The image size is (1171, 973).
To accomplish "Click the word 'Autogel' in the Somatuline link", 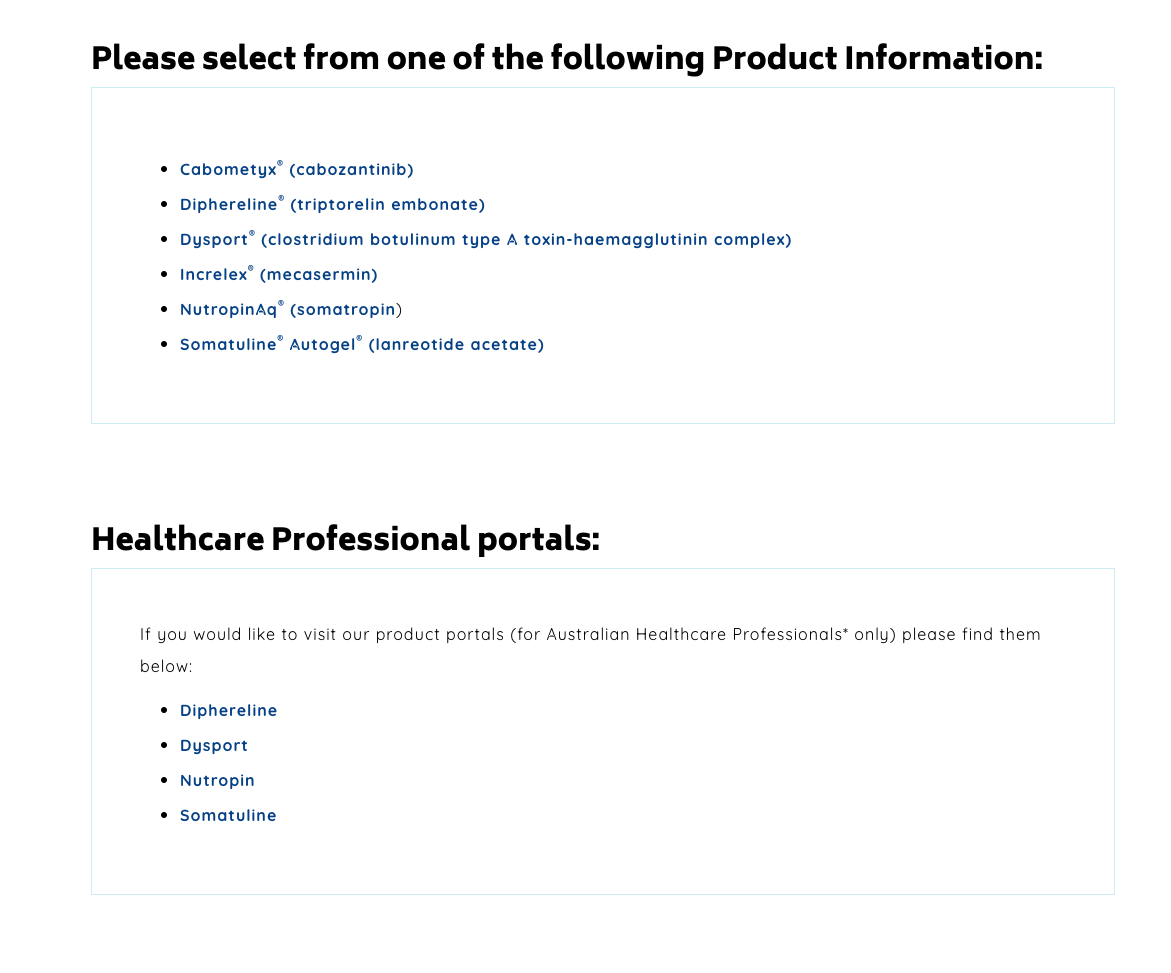I will [322, 345].
